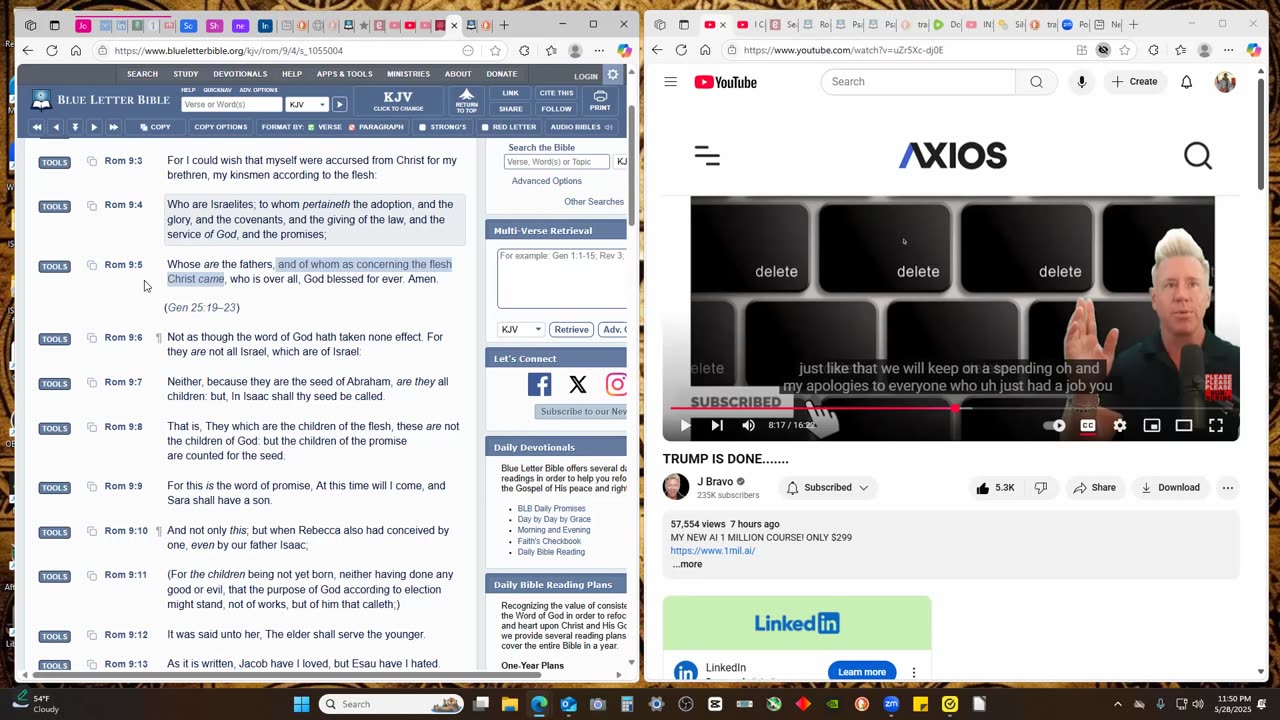Show hidden system tray icons
Screen dimensions: 1280x720
coord(1118,704)
